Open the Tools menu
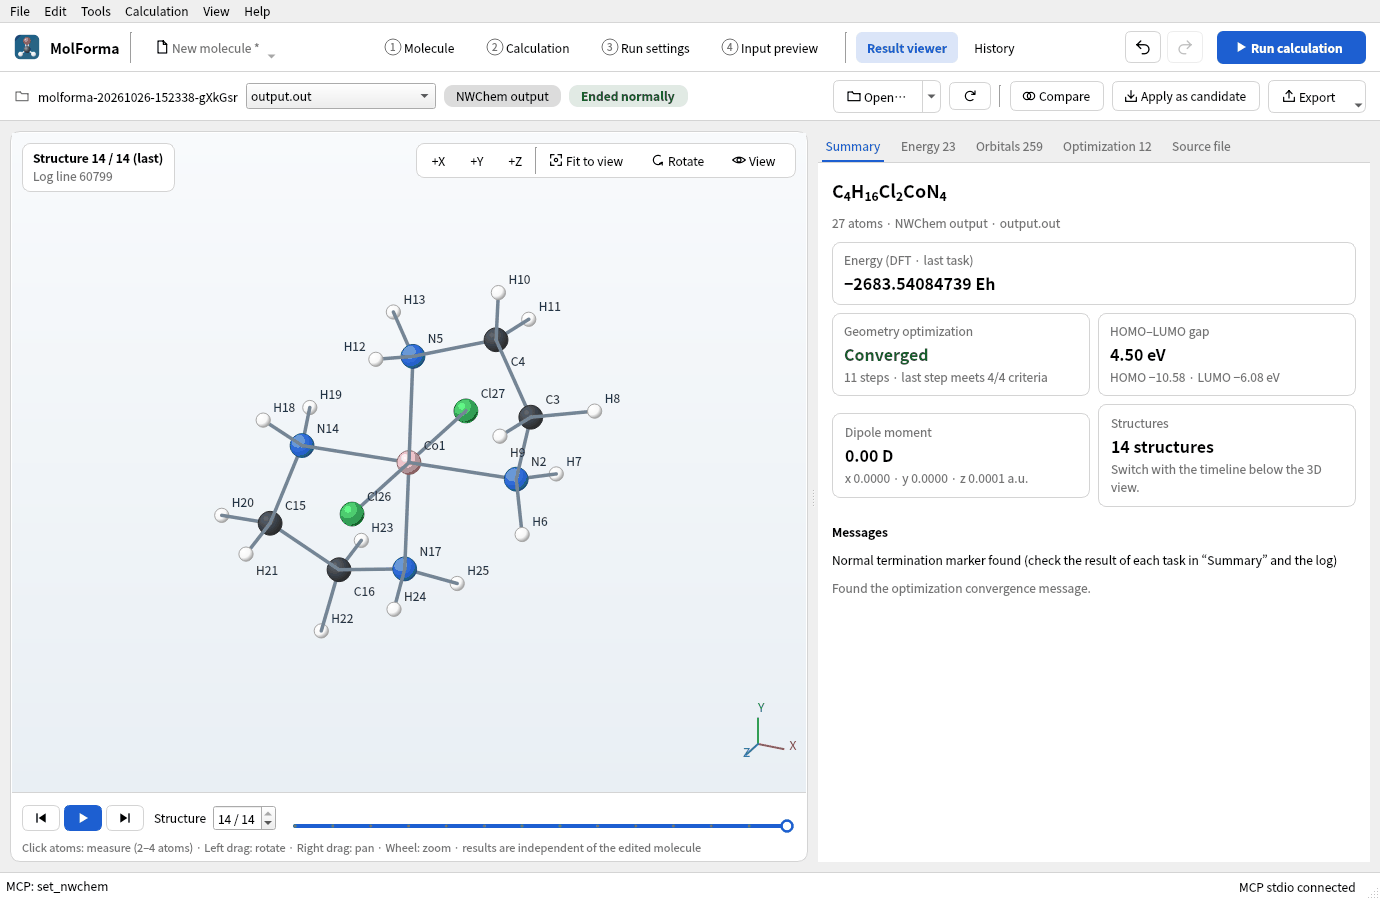Screen dimensions: 1380x900 pyautogui.click(x=96, y=11)
